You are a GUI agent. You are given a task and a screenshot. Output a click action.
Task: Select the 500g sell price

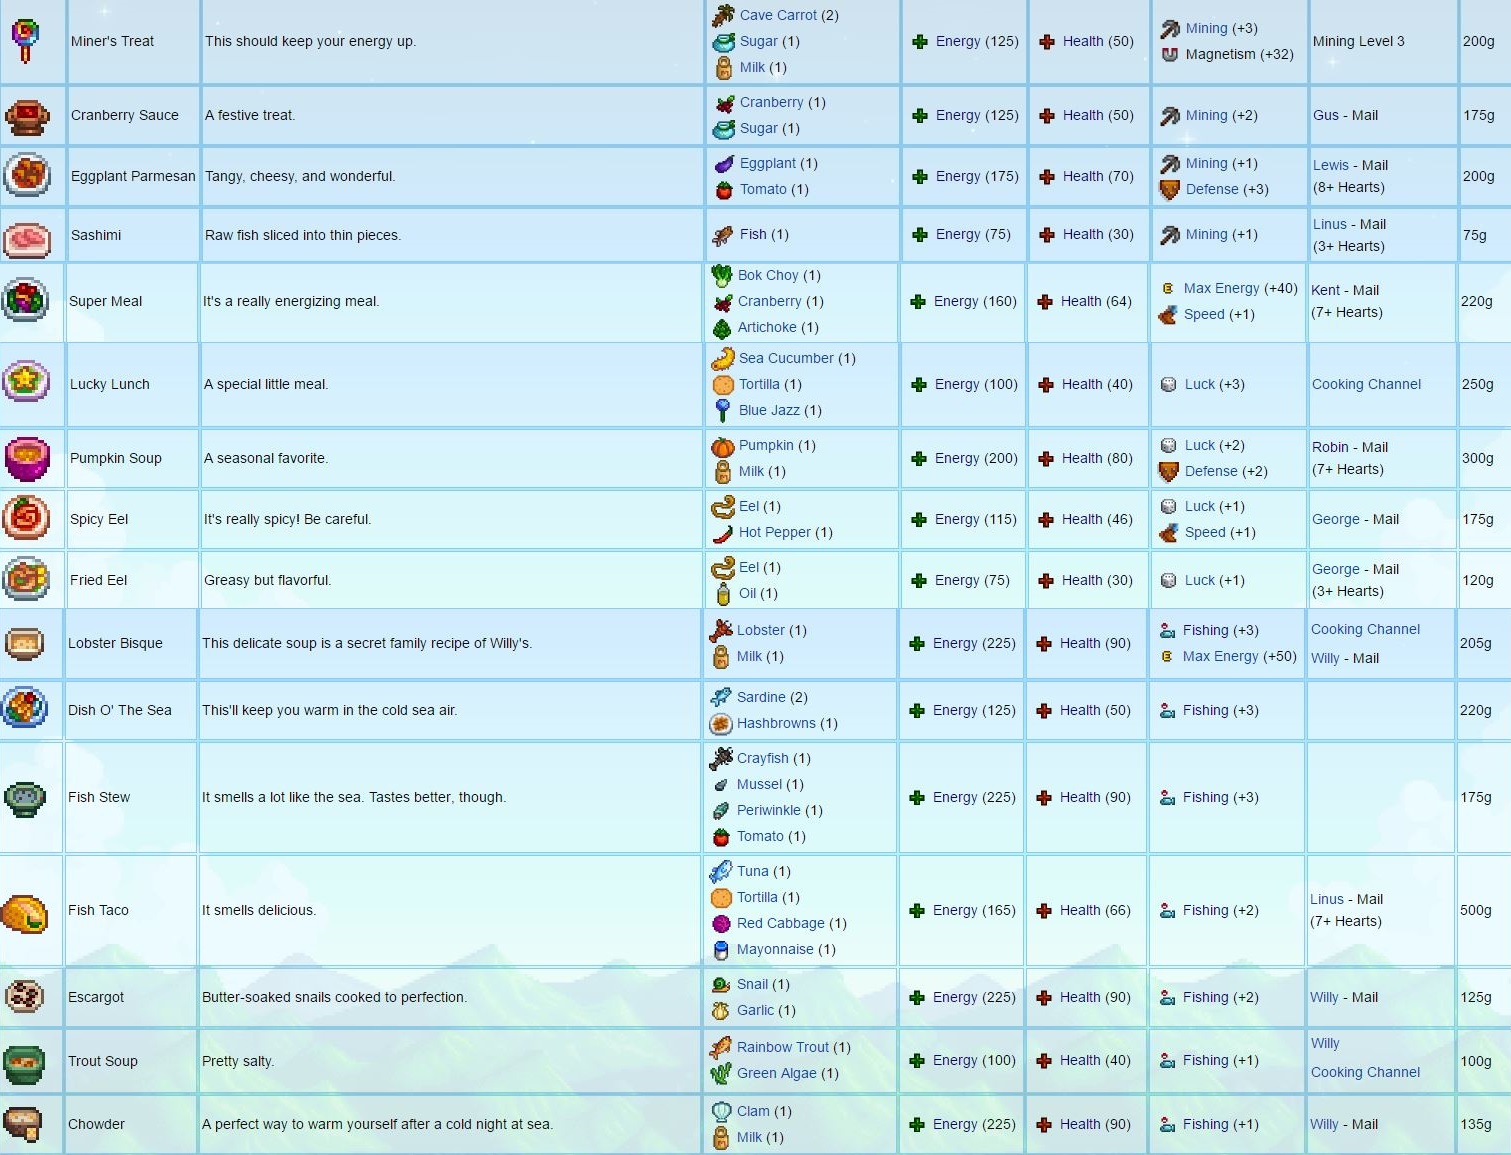[1476, 910]
